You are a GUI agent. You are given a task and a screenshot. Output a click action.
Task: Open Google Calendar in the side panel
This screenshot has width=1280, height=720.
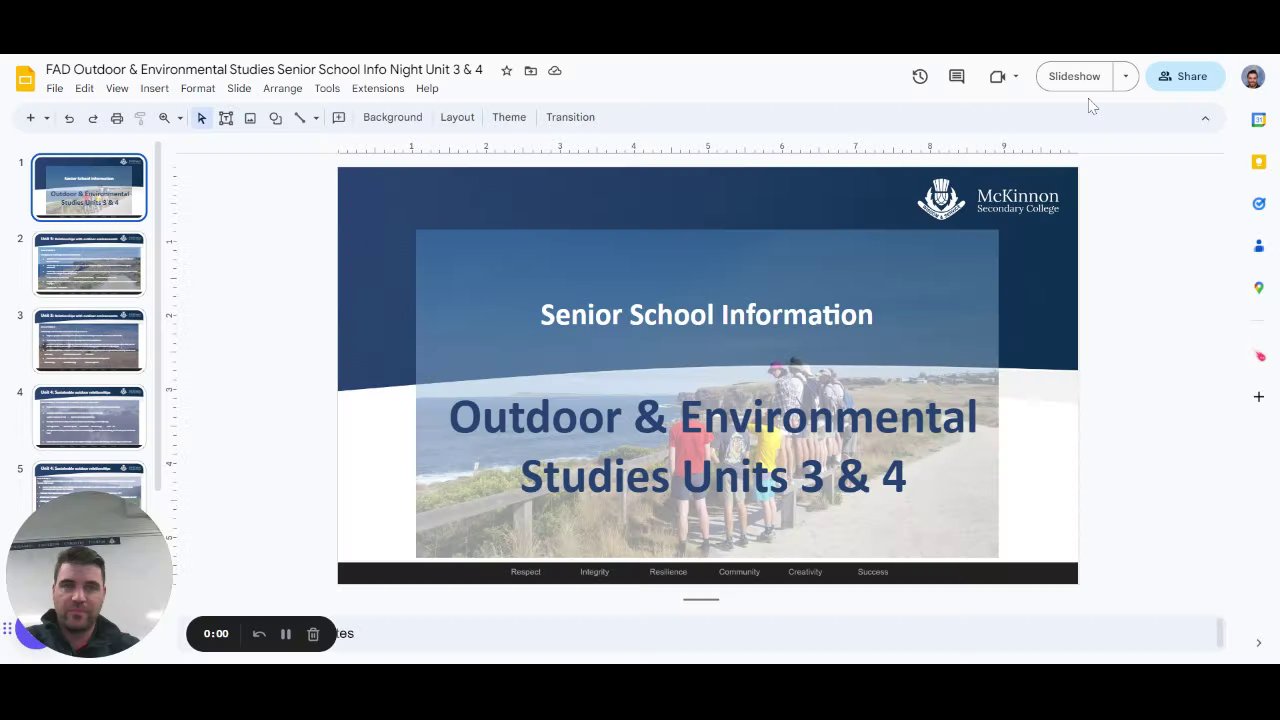[1259, 120]
